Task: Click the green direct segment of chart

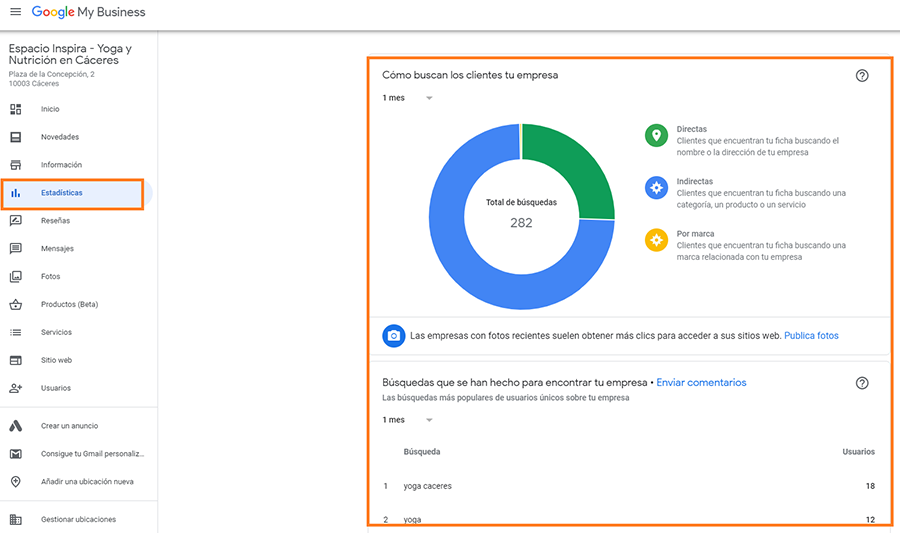Action: 575,165
